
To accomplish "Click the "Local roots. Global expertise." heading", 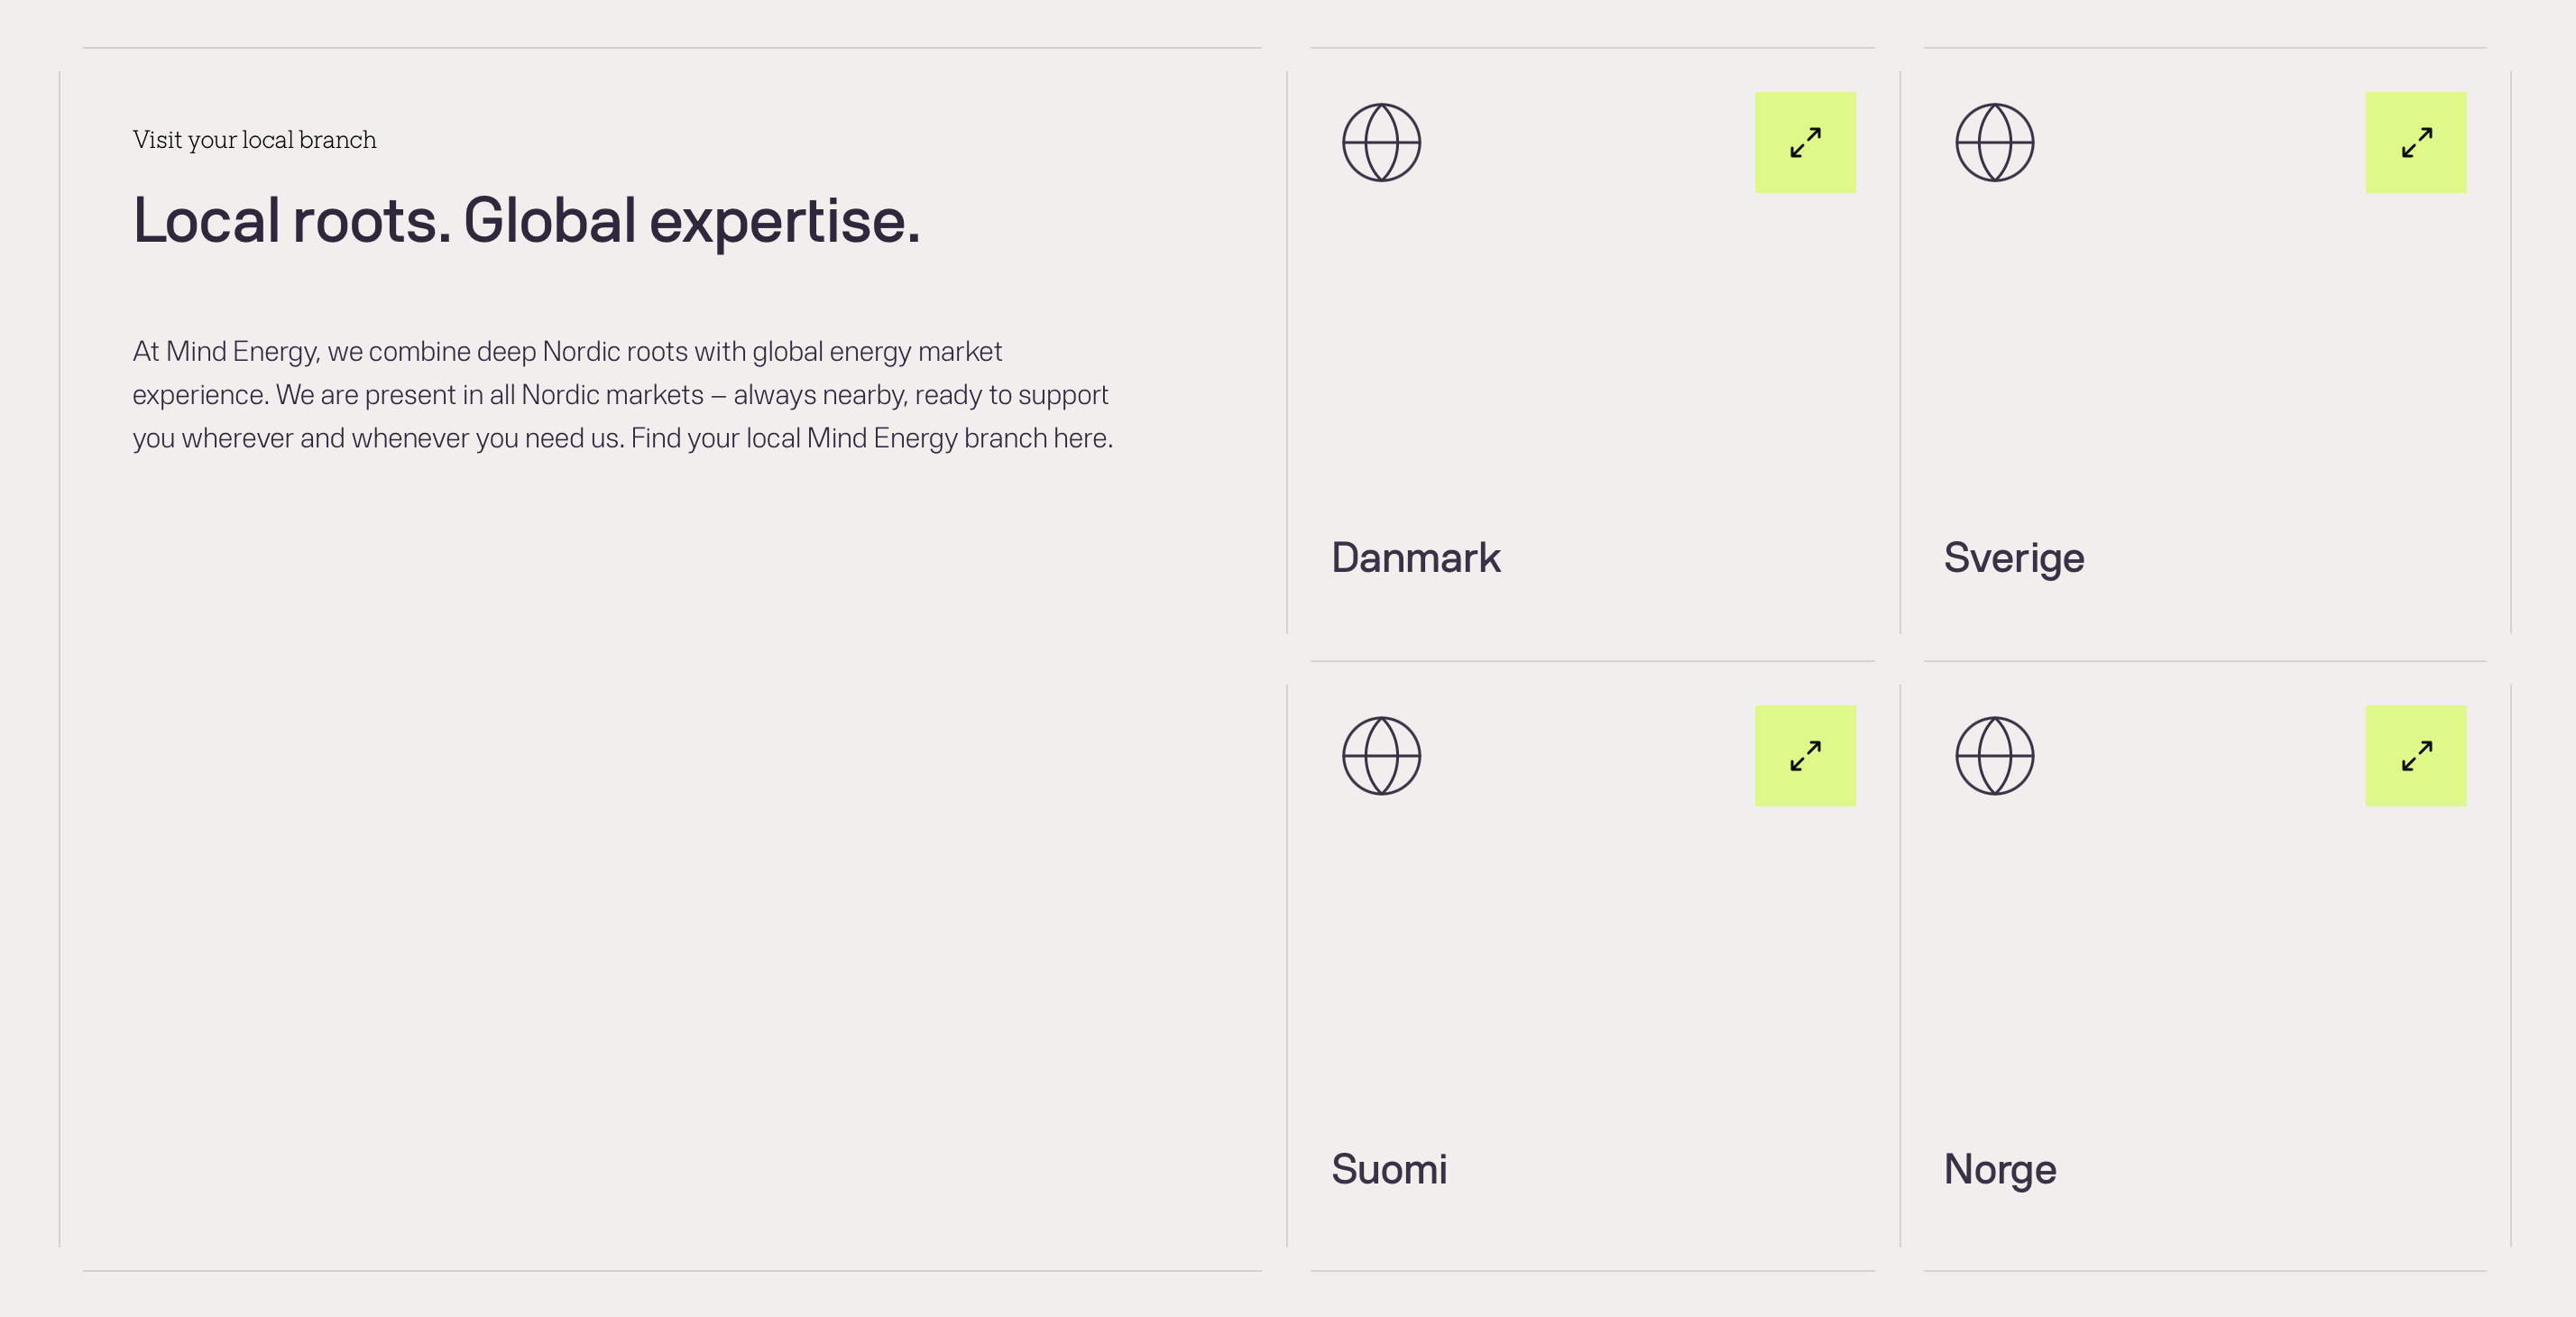I will 526,220.
